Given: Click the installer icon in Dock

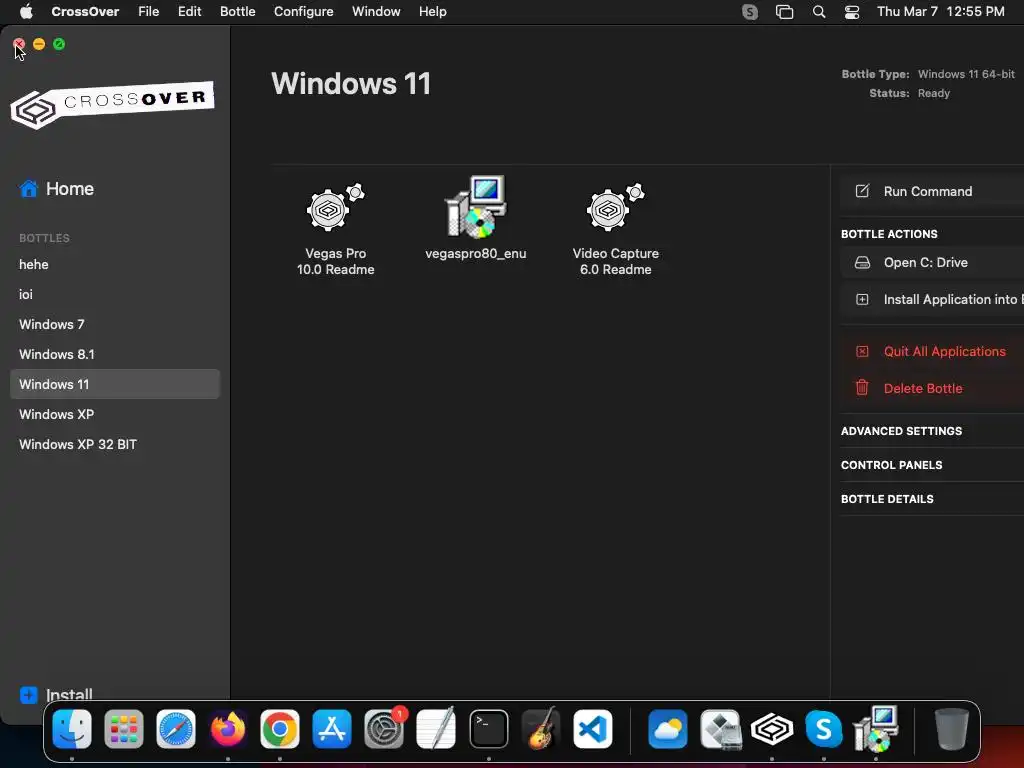Looking at the screenshot, I should (x=876, y=728).
